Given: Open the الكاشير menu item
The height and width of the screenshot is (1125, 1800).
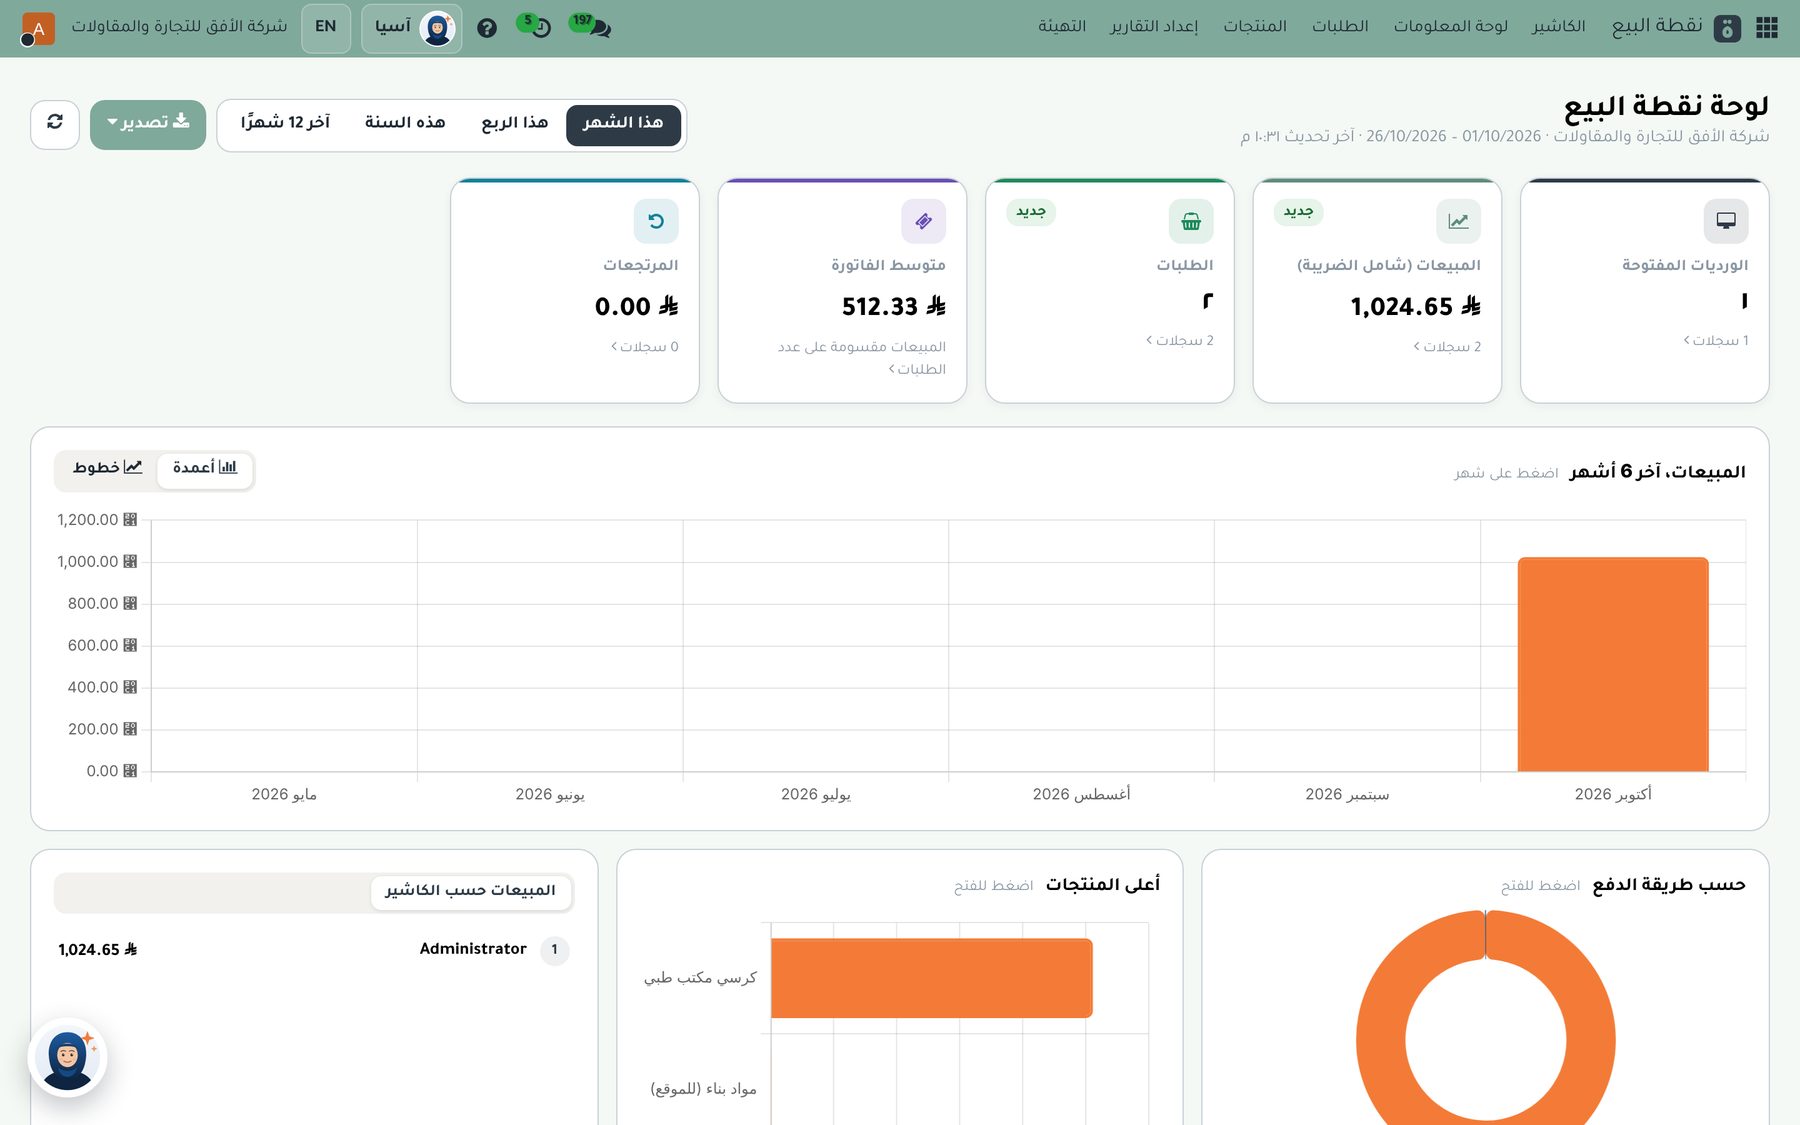Looking at the screenshot, I should [1559, 26].
